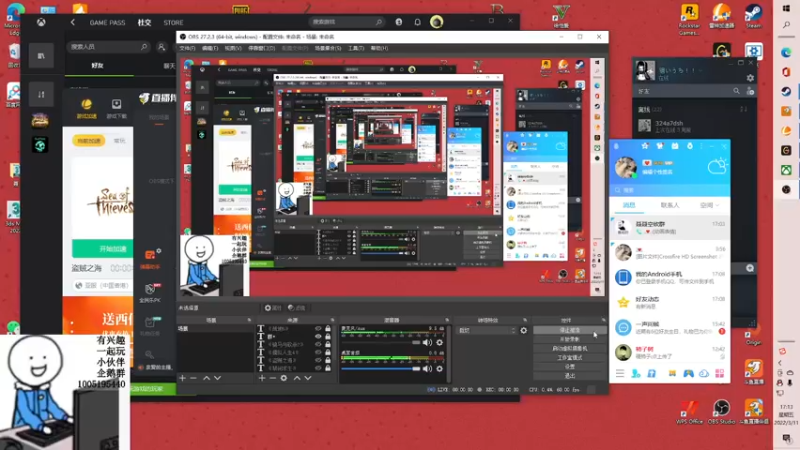The width and height of the screenshot is (800, 450).
Task: Open QQ apps grid icon in bottom bar
Action: pos(719,373)
